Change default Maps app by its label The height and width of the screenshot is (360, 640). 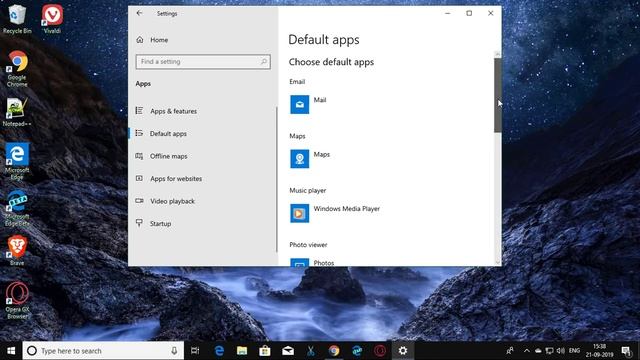coord(322,154)
